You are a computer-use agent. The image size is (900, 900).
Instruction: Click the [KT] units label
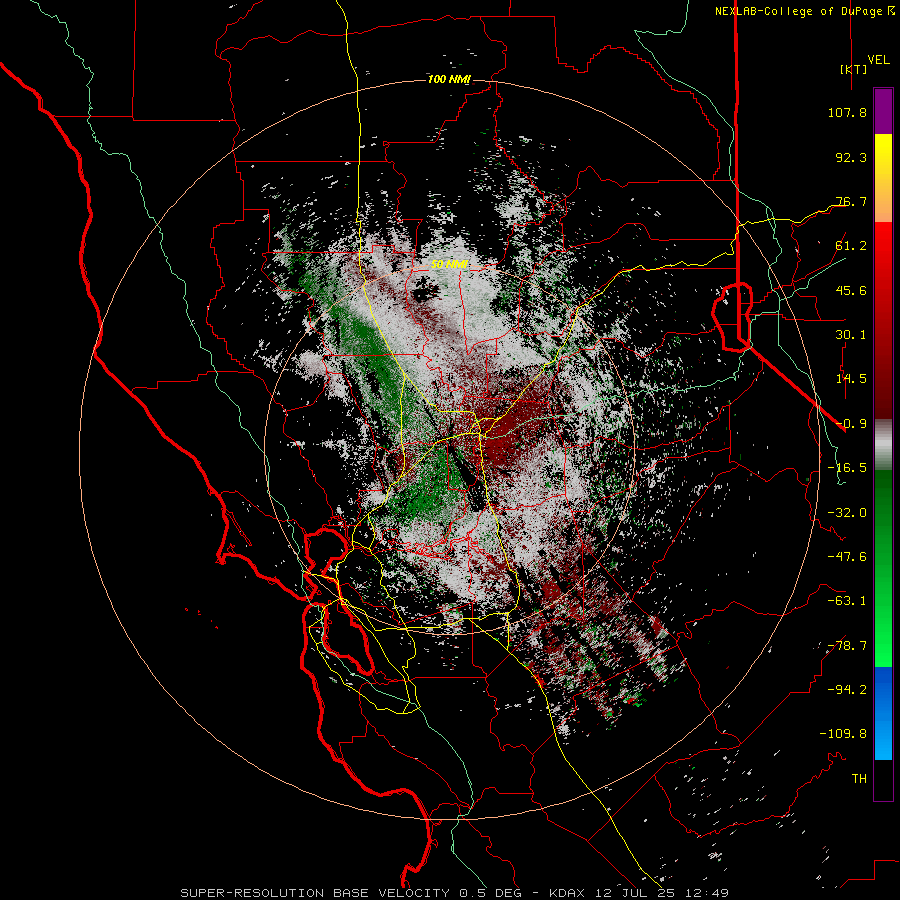point(854,69)
